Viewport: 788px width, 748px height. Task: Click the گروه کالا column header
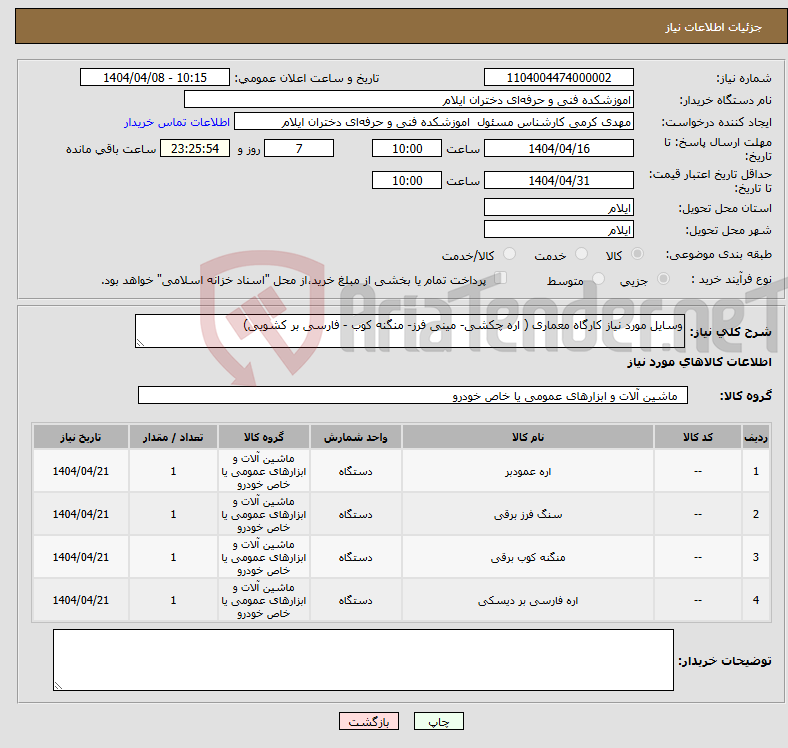[x=263, y=437]
